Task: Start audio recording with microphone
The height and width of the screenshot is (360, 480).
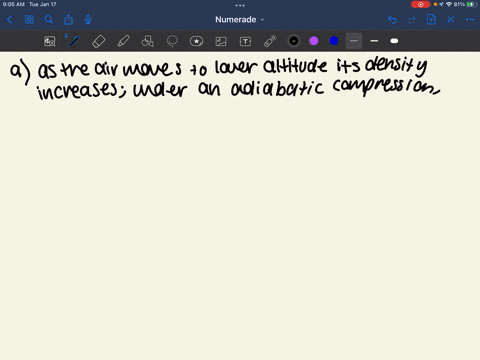Action: click(x=88, y=20)
